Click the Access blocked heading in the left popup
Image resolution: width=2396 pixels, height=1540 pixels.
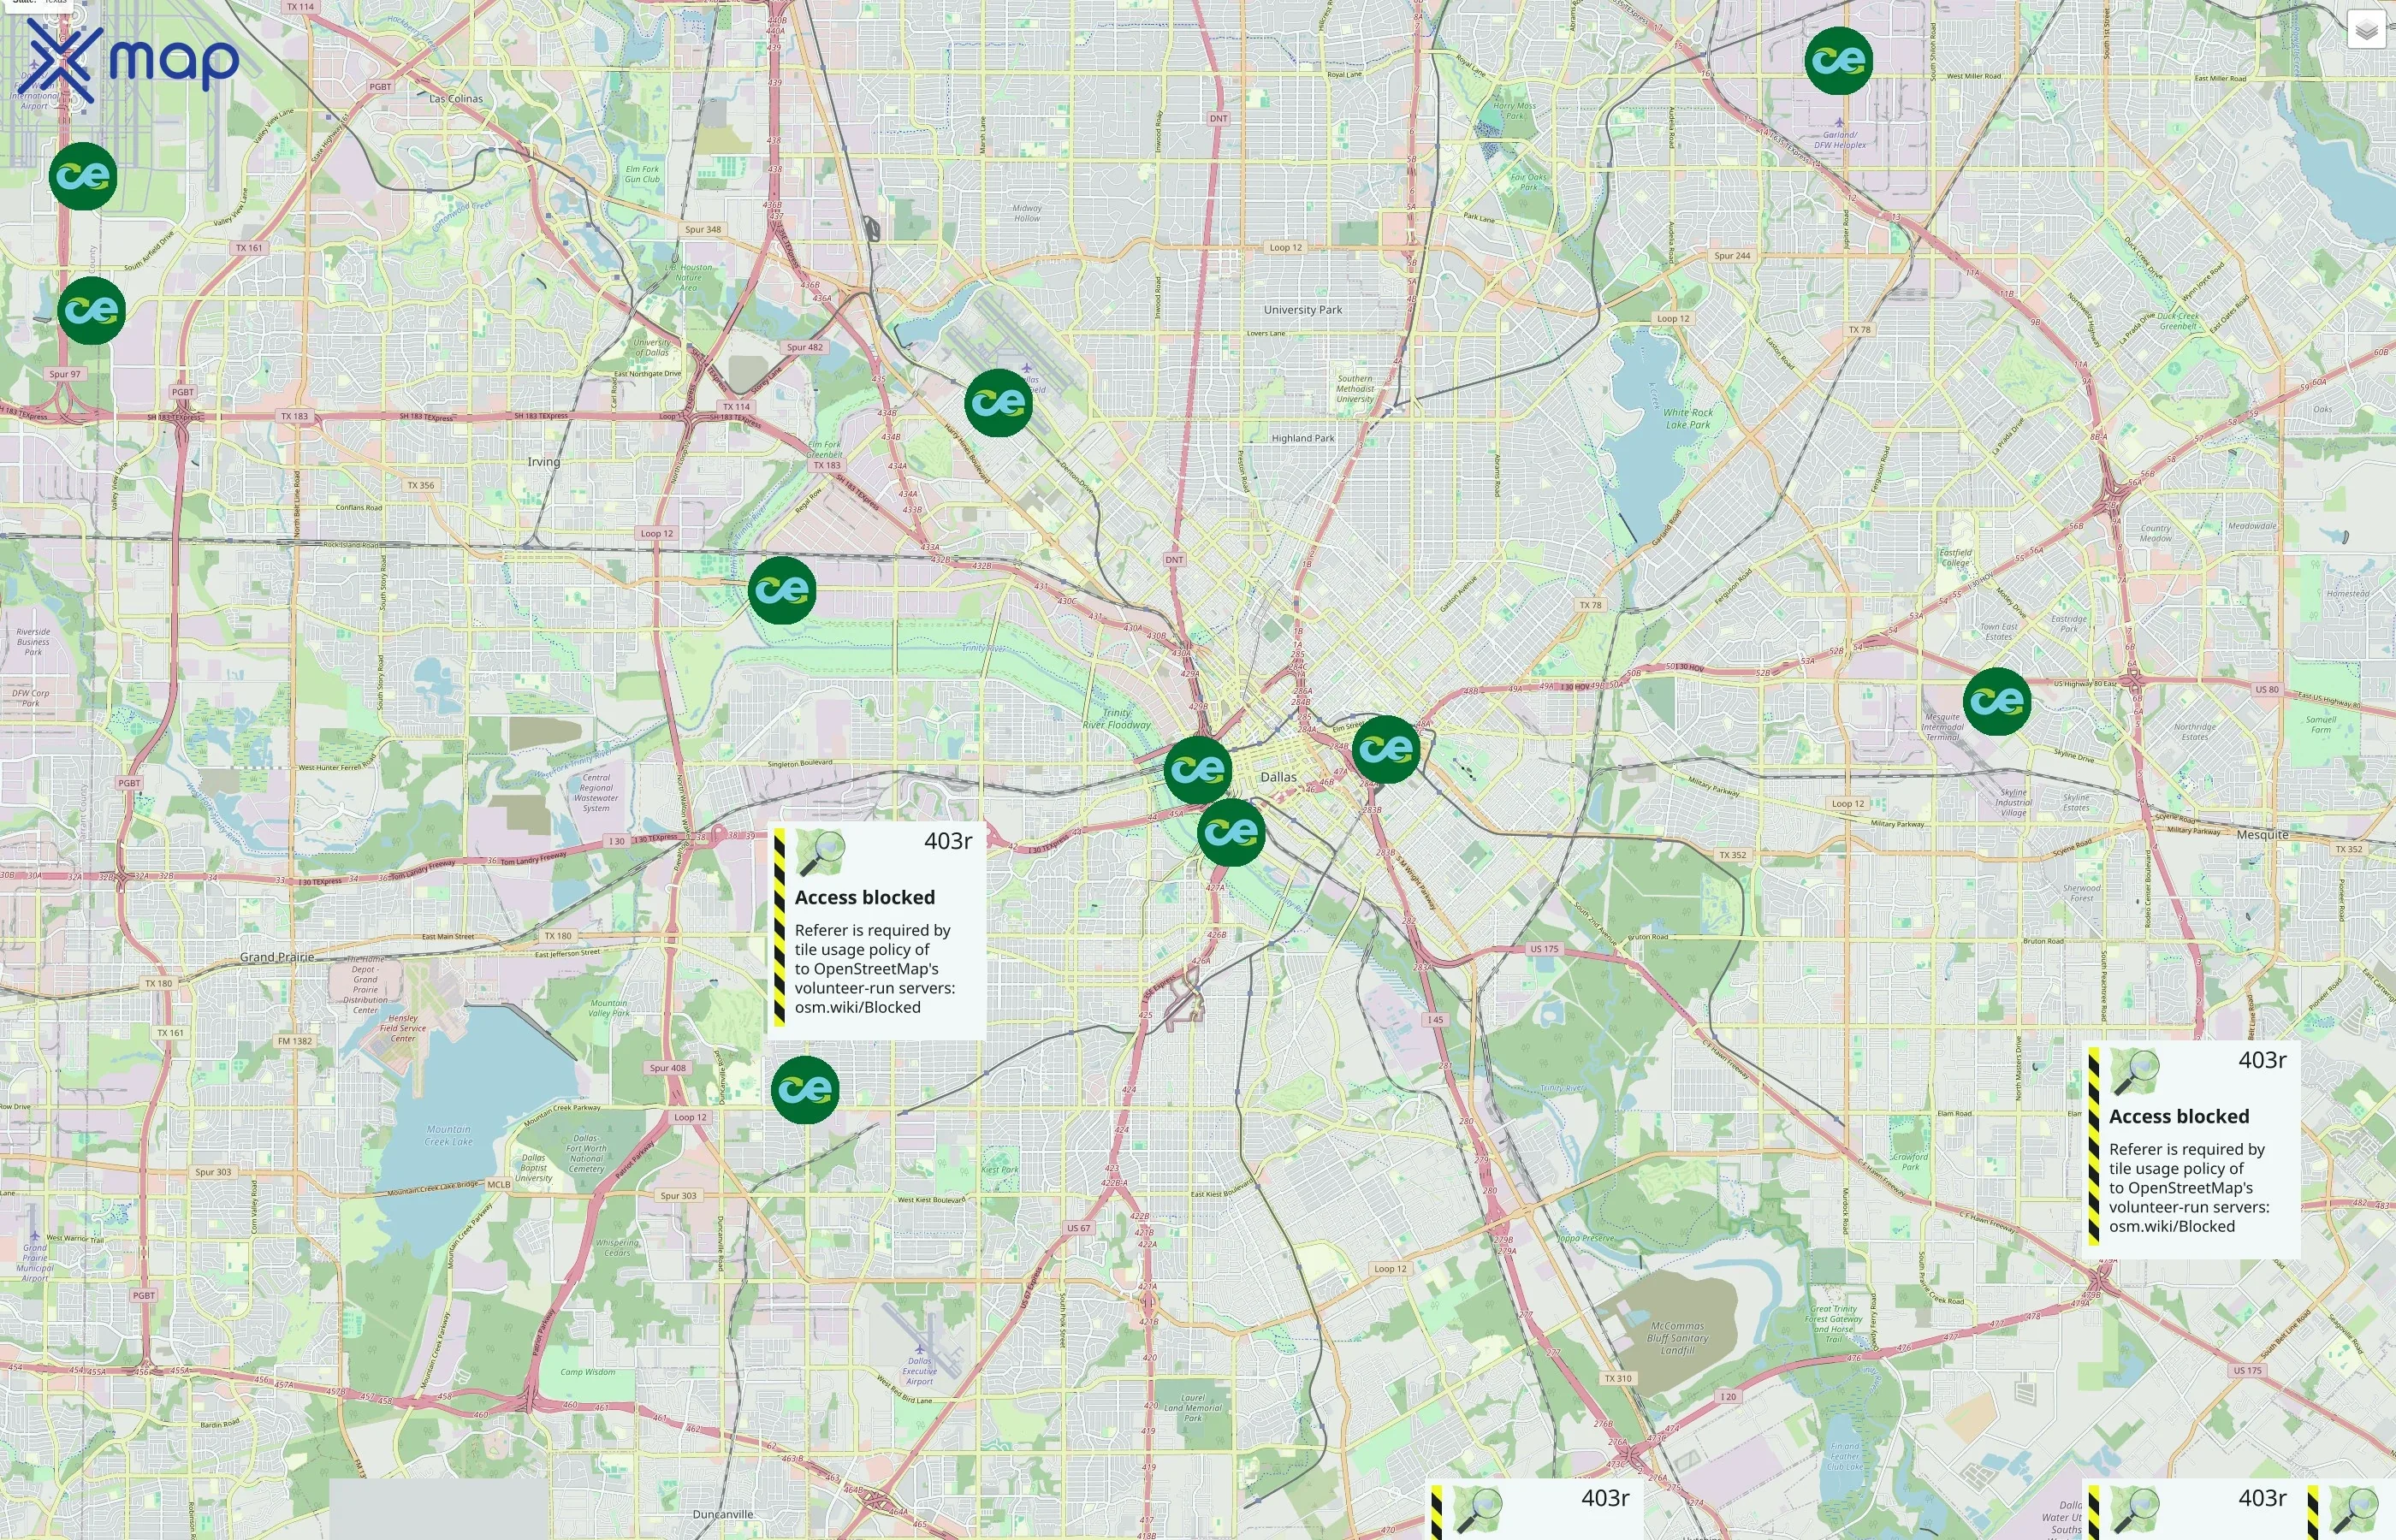[866, 897]
